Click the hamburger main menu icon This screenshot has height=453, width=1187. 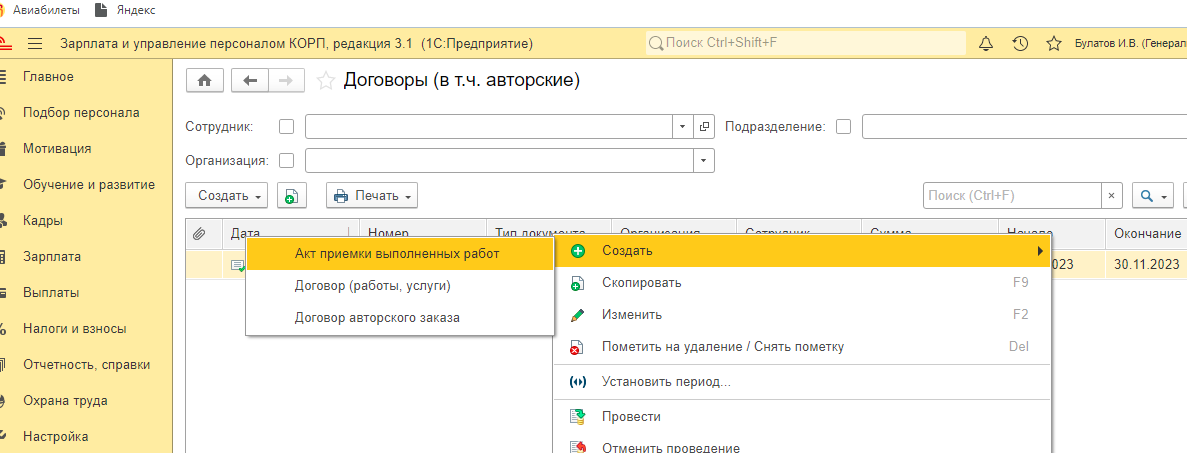35,44
